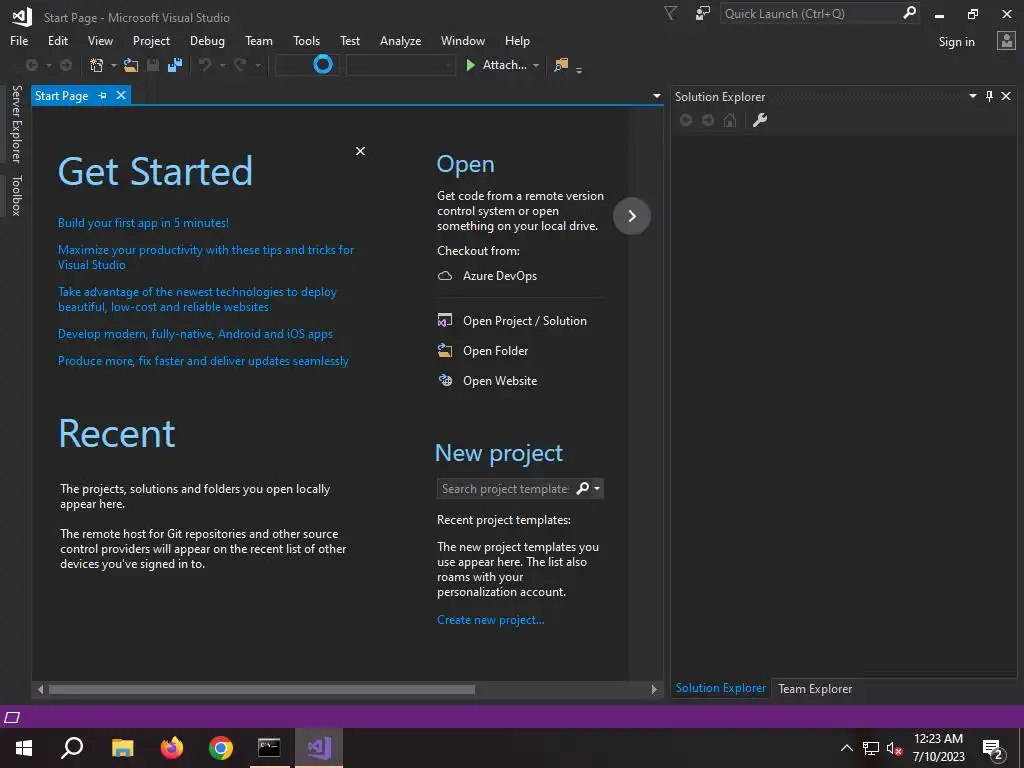
Task: Open the Server Explorer side tab
Action: tap(16, 123)
